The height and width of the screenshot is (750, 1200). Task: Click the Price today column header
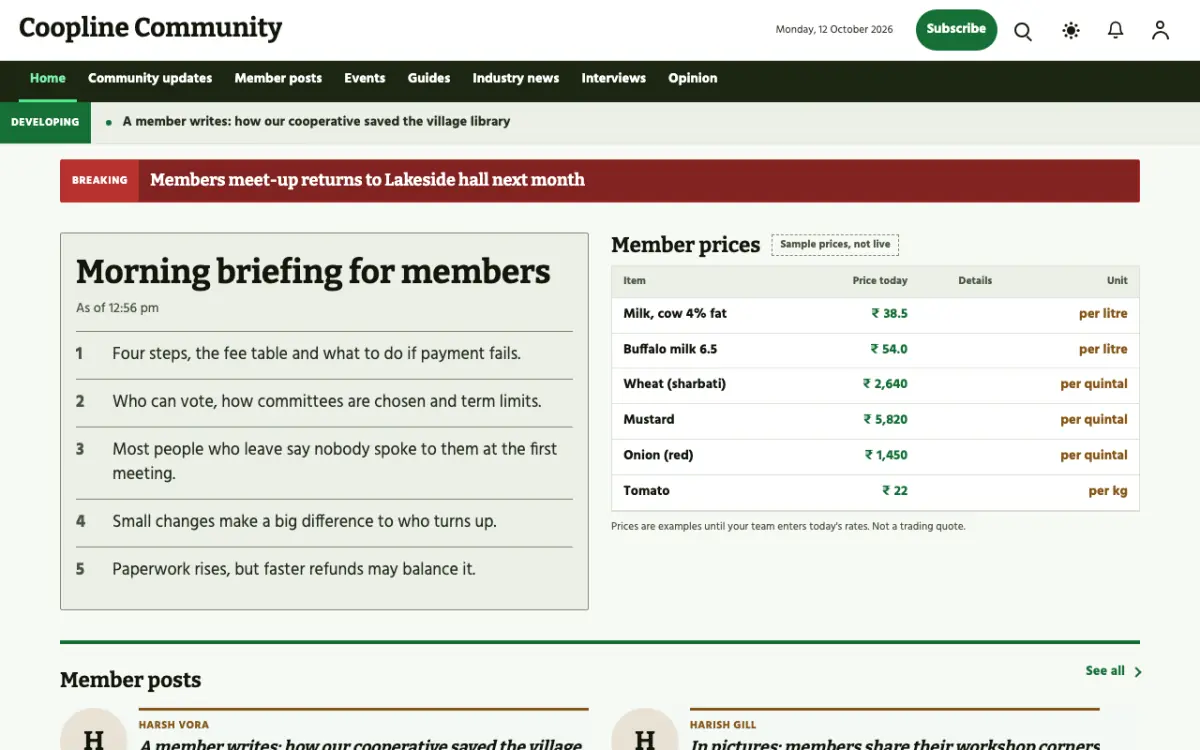pyautogui.click(x=880, y=281)
